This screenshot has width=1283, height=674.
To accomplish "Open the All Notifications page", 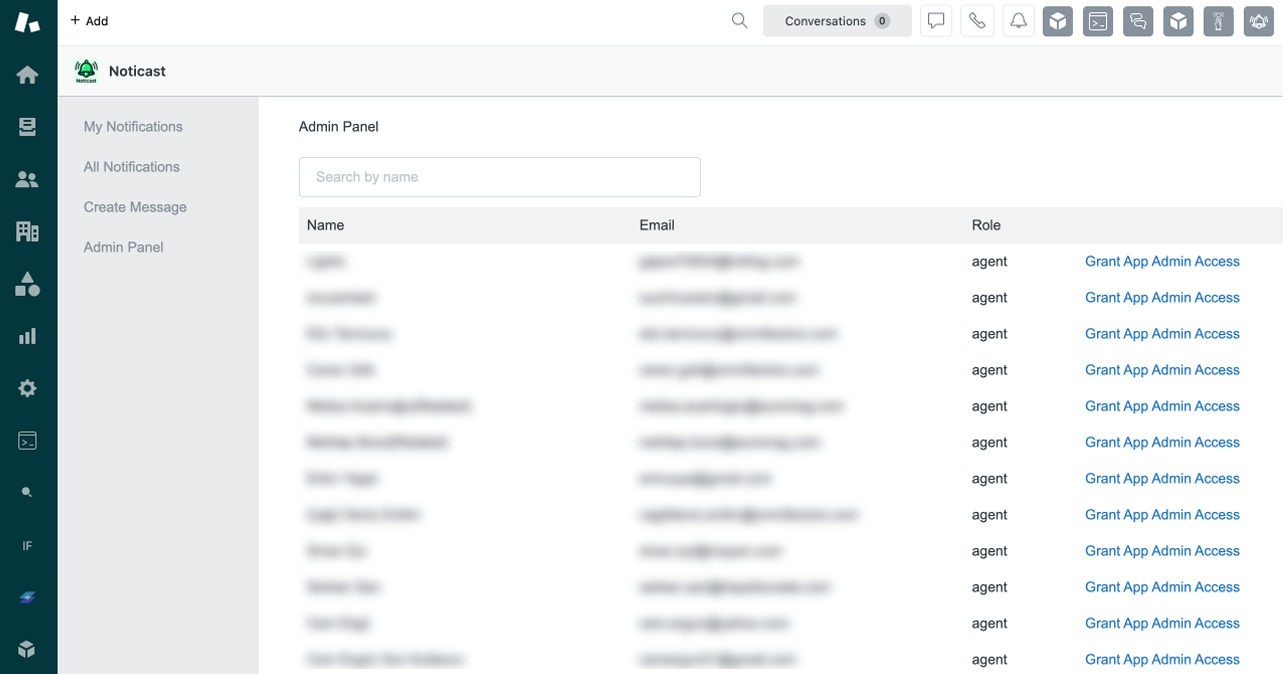I will (x=131, y=166).
